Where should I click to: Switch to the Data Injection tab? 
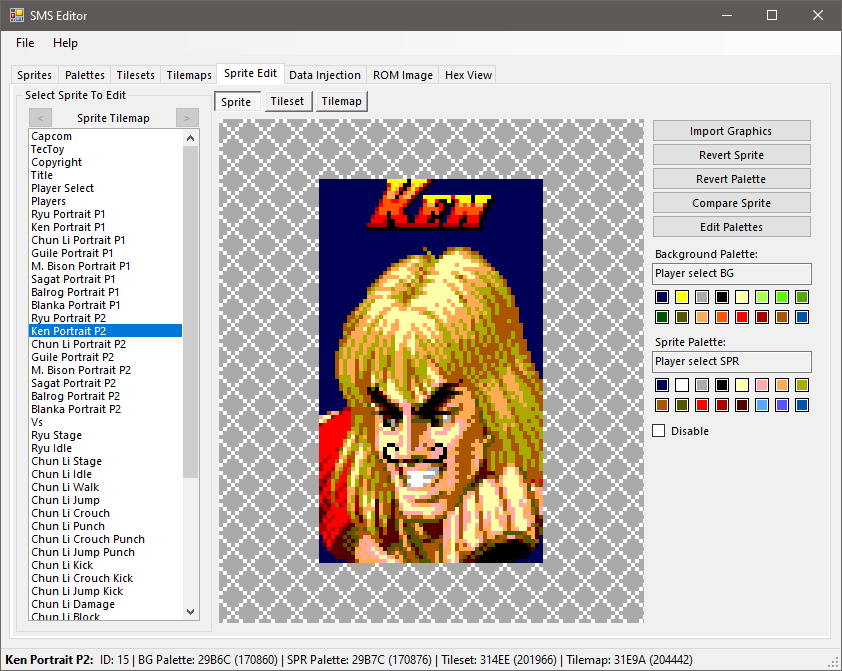pyautogui.click(x=325, y=75)
